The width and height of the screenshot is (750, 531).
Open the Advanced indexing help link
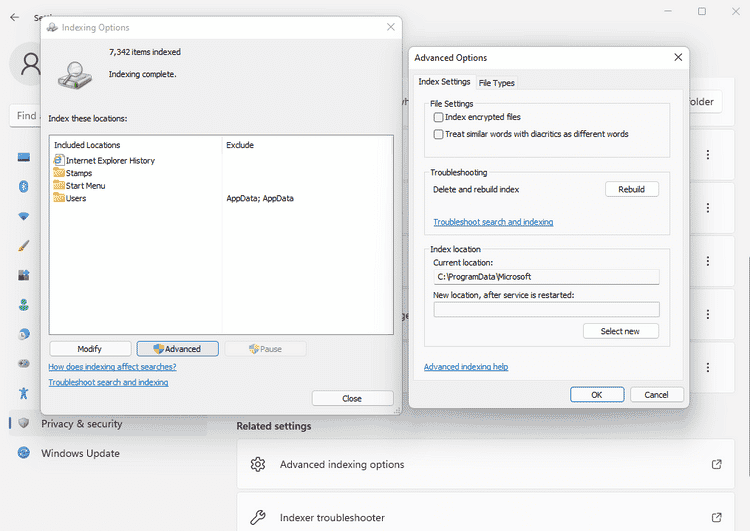pyautogui.click(x=465, y=367)
